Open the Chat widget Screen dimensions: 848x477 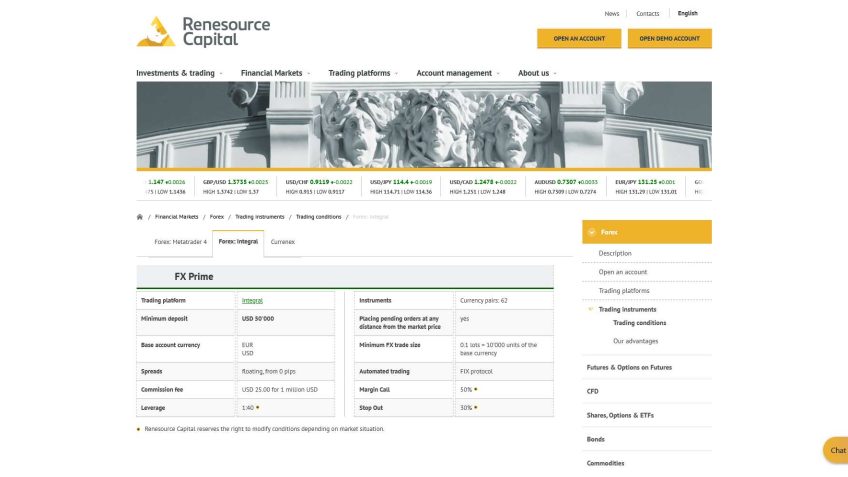click(836, 450)
